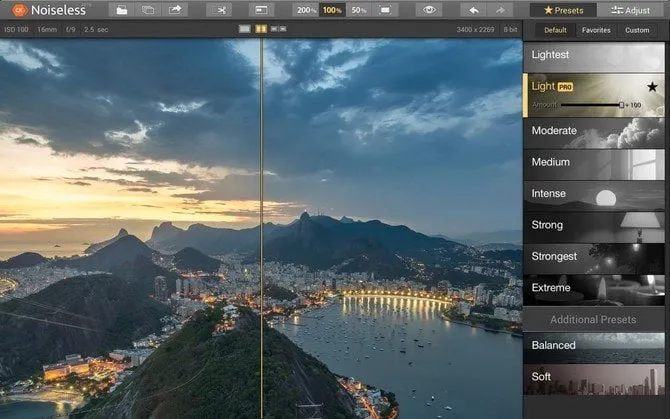The height and width of the screenshot is (419, 670).
Task: Click the fit-to-screen icon next to 50%
Action: click(387, 10)
